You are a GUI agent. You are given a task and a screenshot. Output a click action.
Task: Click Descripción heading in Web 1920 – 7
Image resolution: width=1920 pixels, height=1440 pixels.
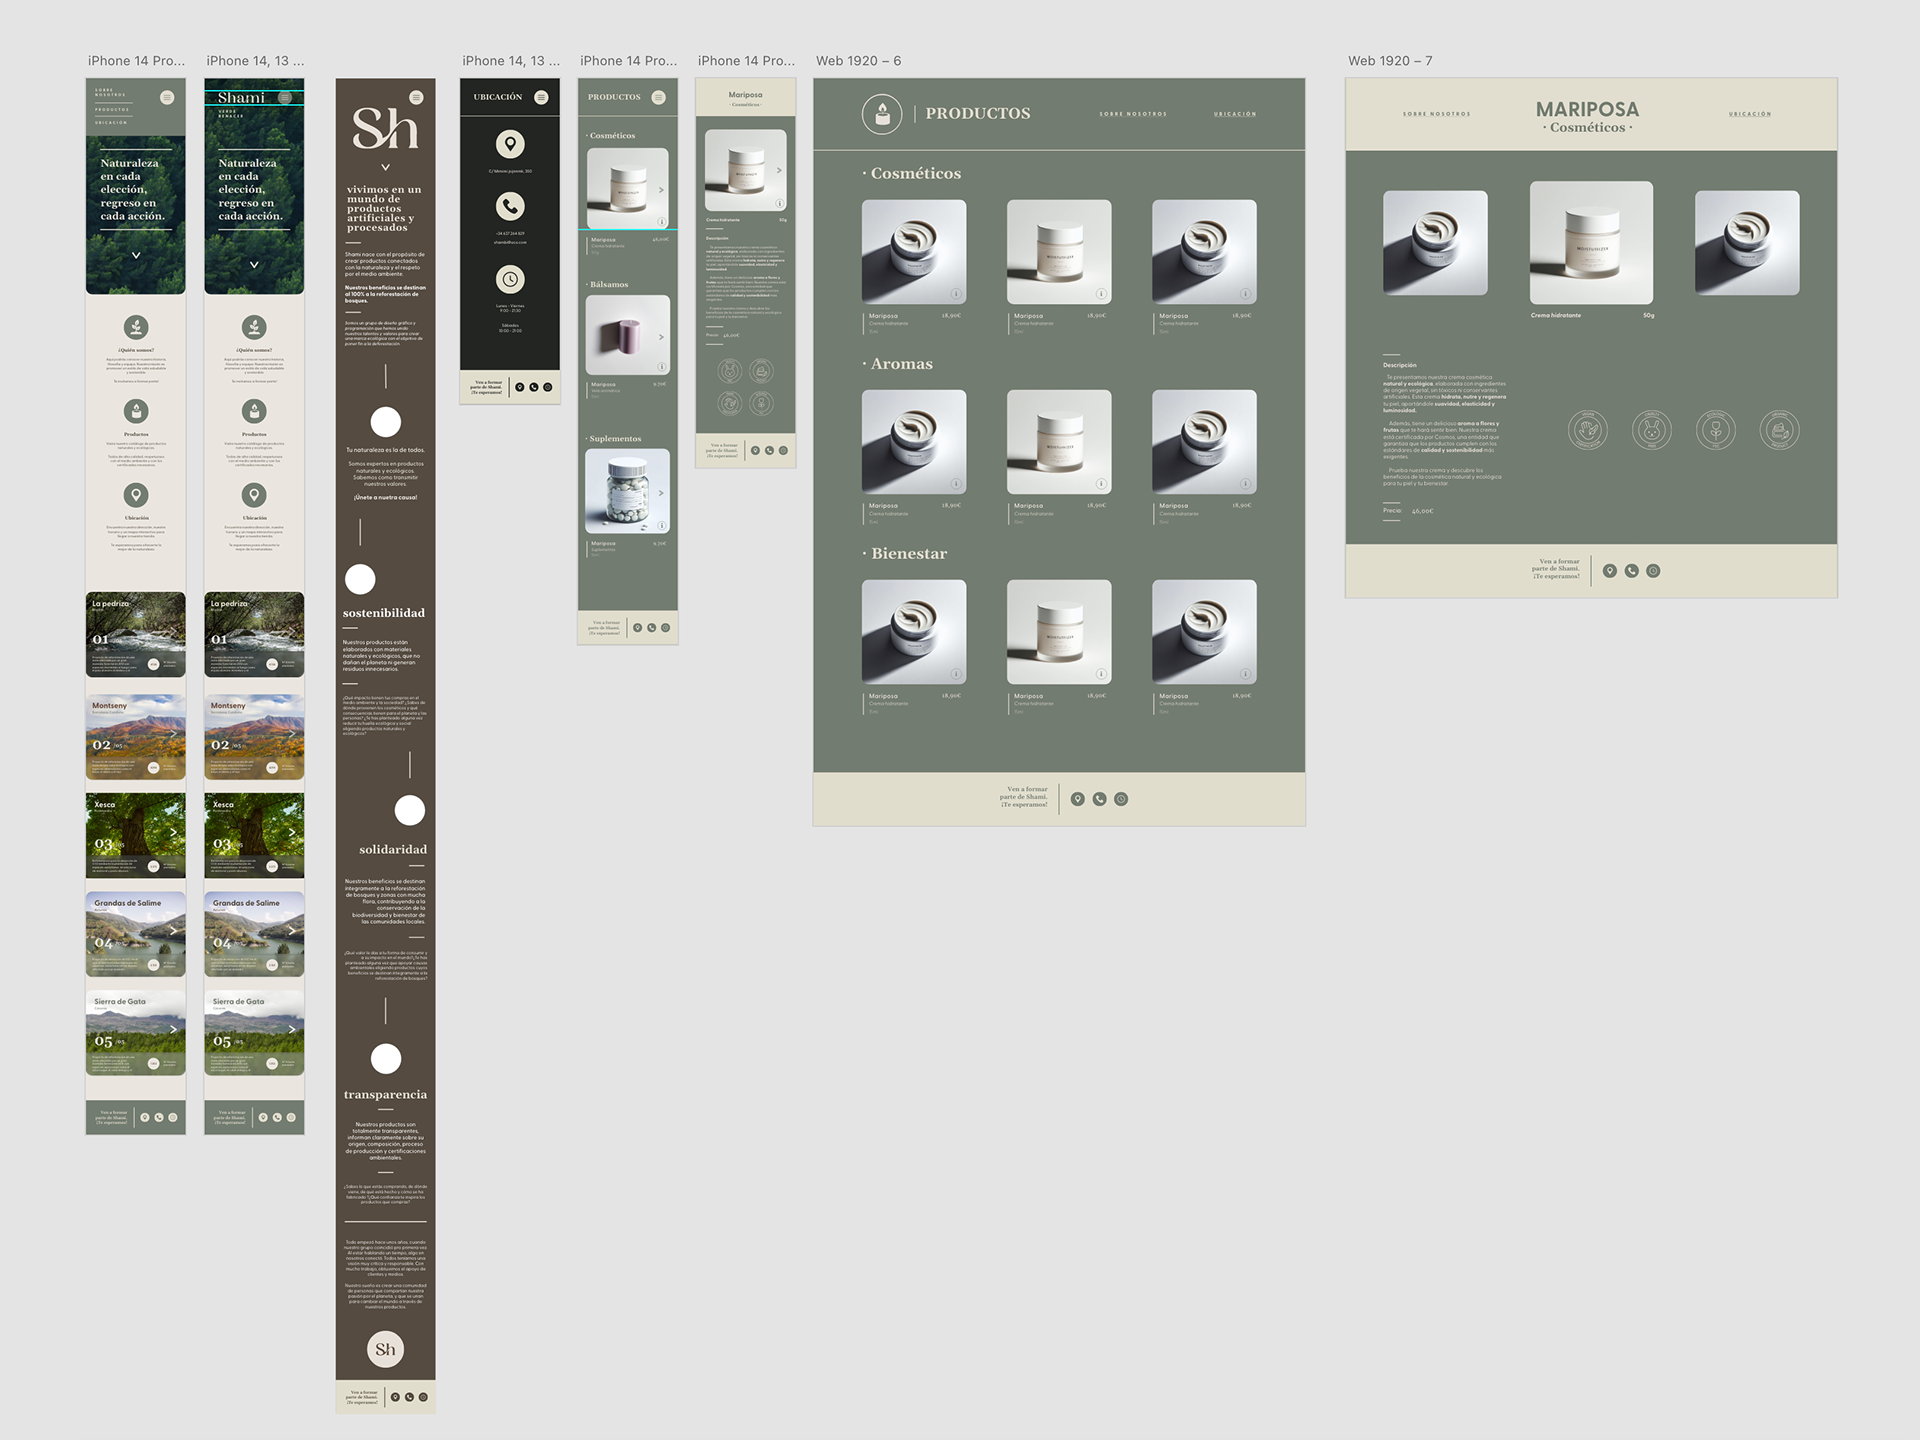tap(1400, 365)
